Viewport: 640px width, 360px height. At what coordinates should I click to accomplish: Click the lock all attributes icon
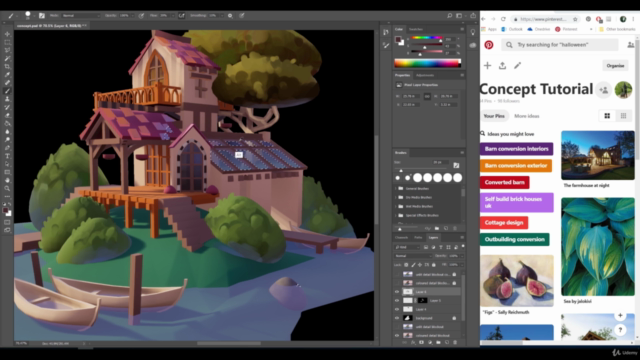pos(434,264)
